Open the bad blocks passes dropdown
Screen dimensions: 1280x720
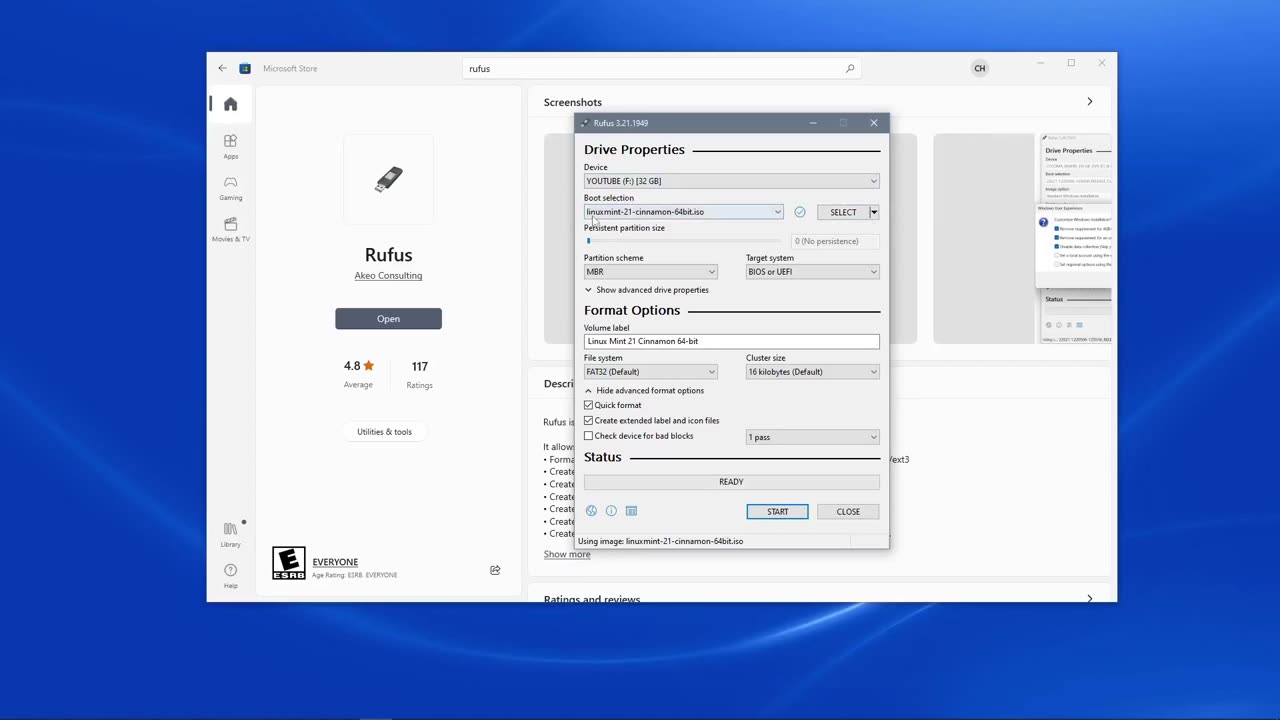(x=812, y=437)
